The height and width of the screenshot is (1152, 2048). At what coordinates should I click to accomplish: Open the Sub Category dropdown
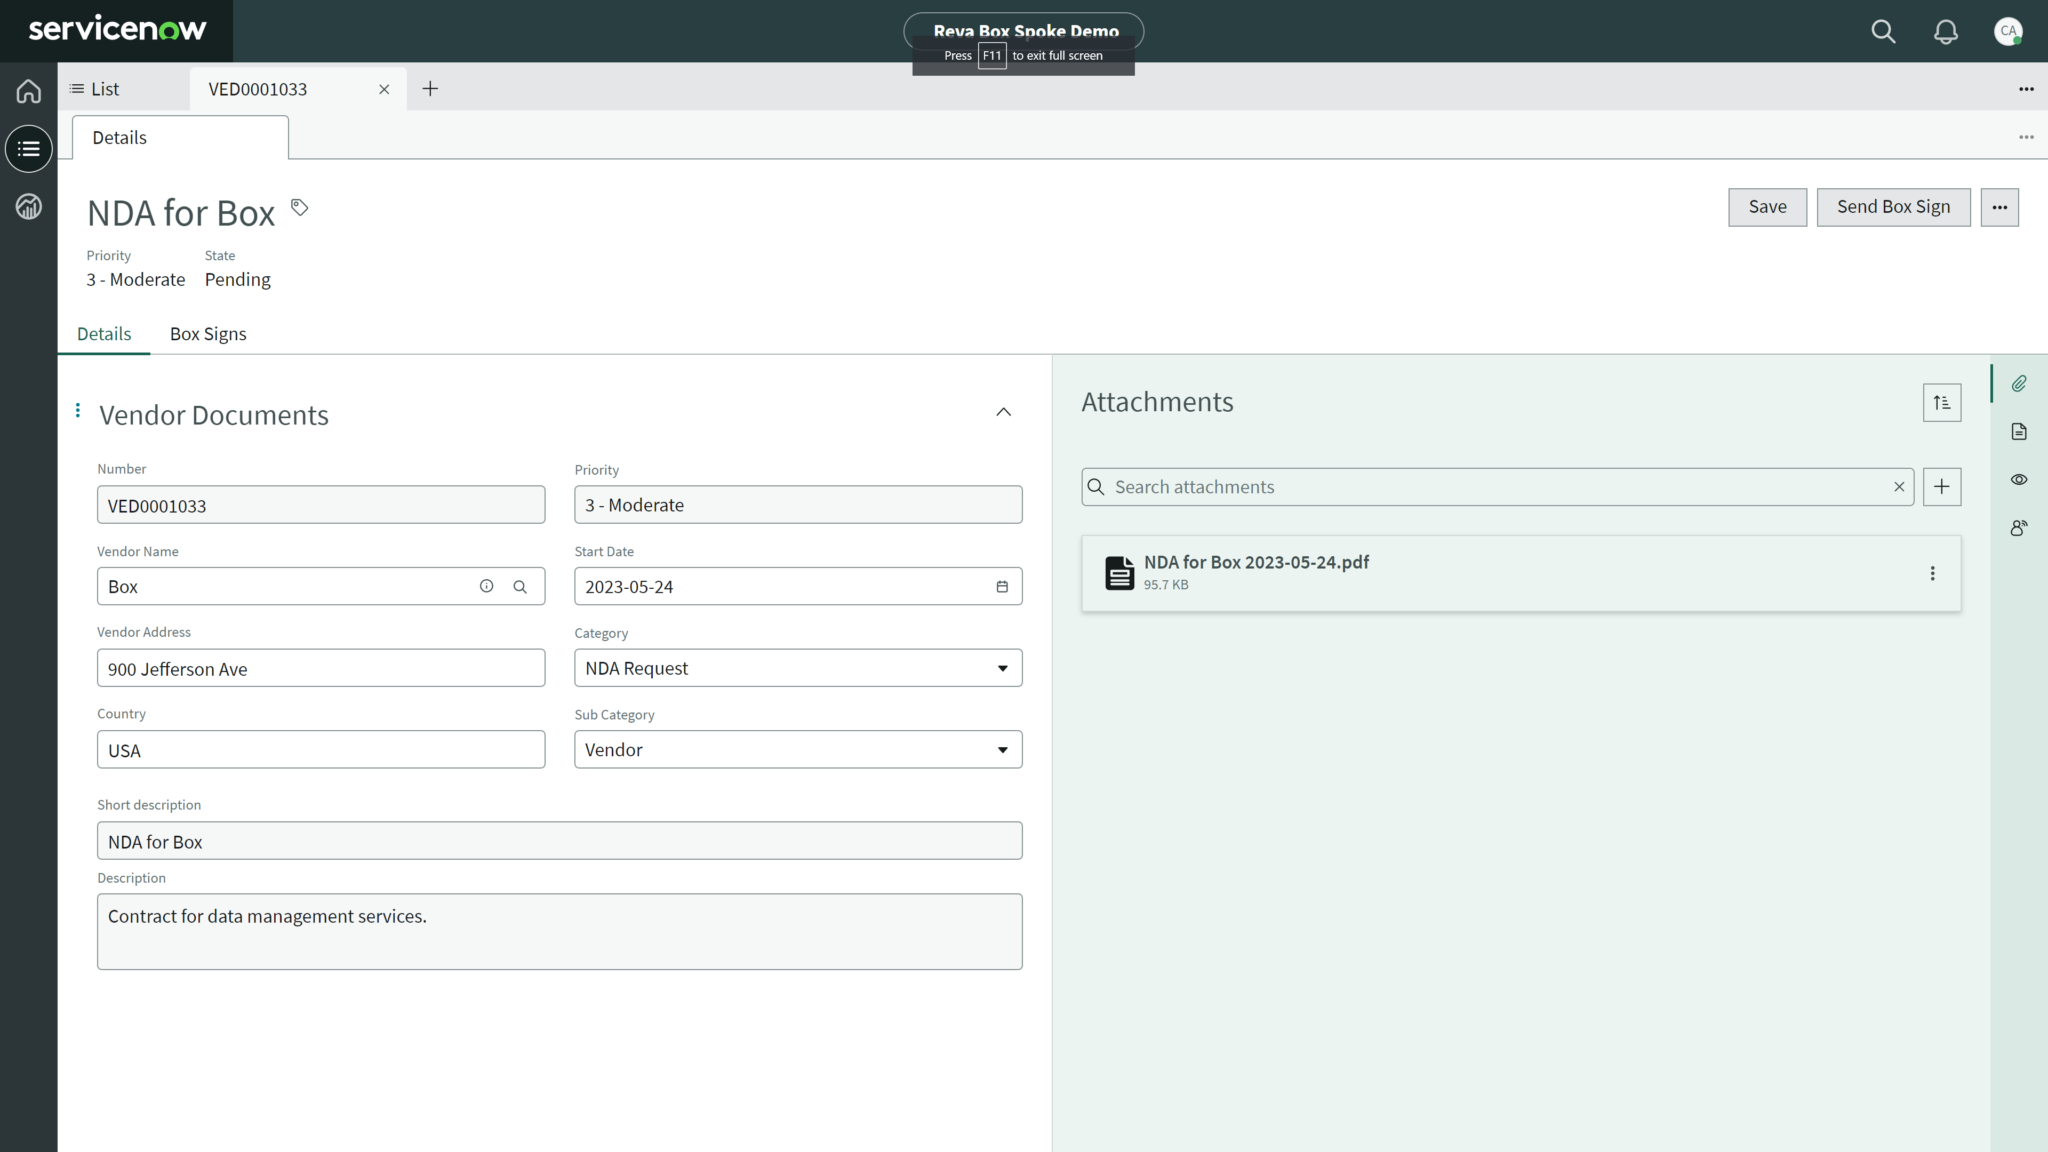point(798,750)
